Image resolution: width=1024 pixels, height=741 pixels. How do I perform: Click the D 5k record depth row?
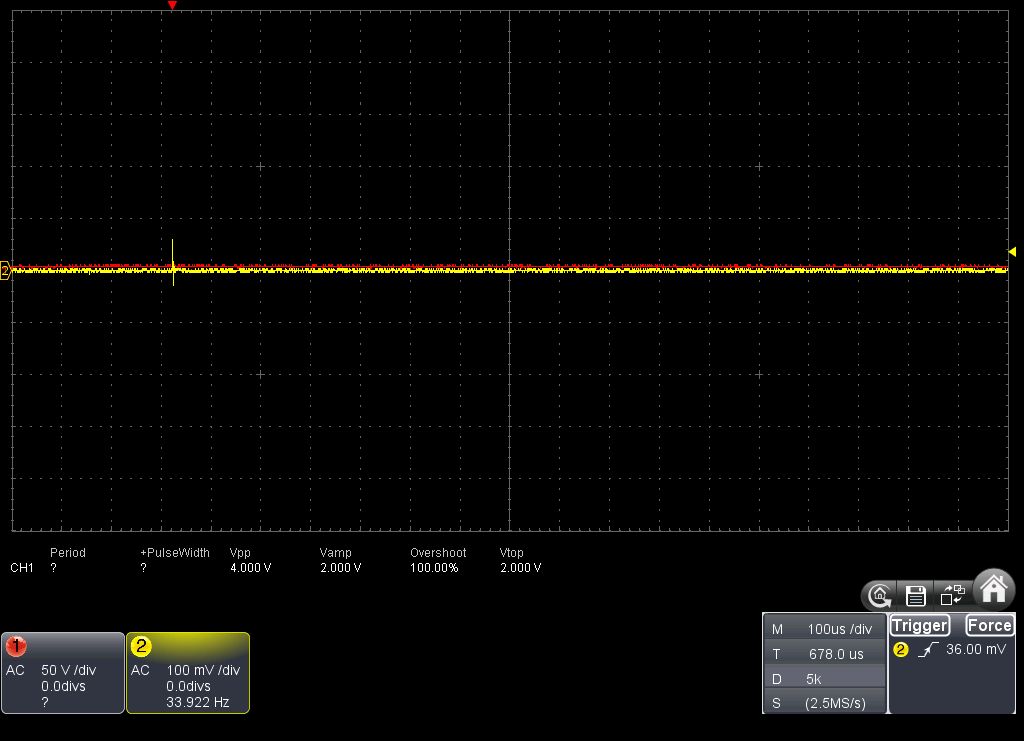(x=824, y=678)
